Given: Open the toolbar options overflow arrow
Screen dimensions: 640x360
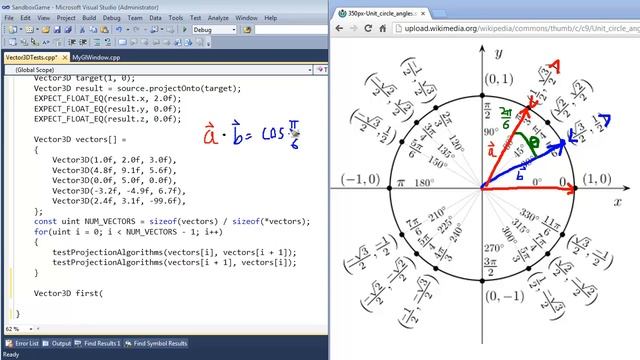Looking at the screenshot, I should pos(209,42).
